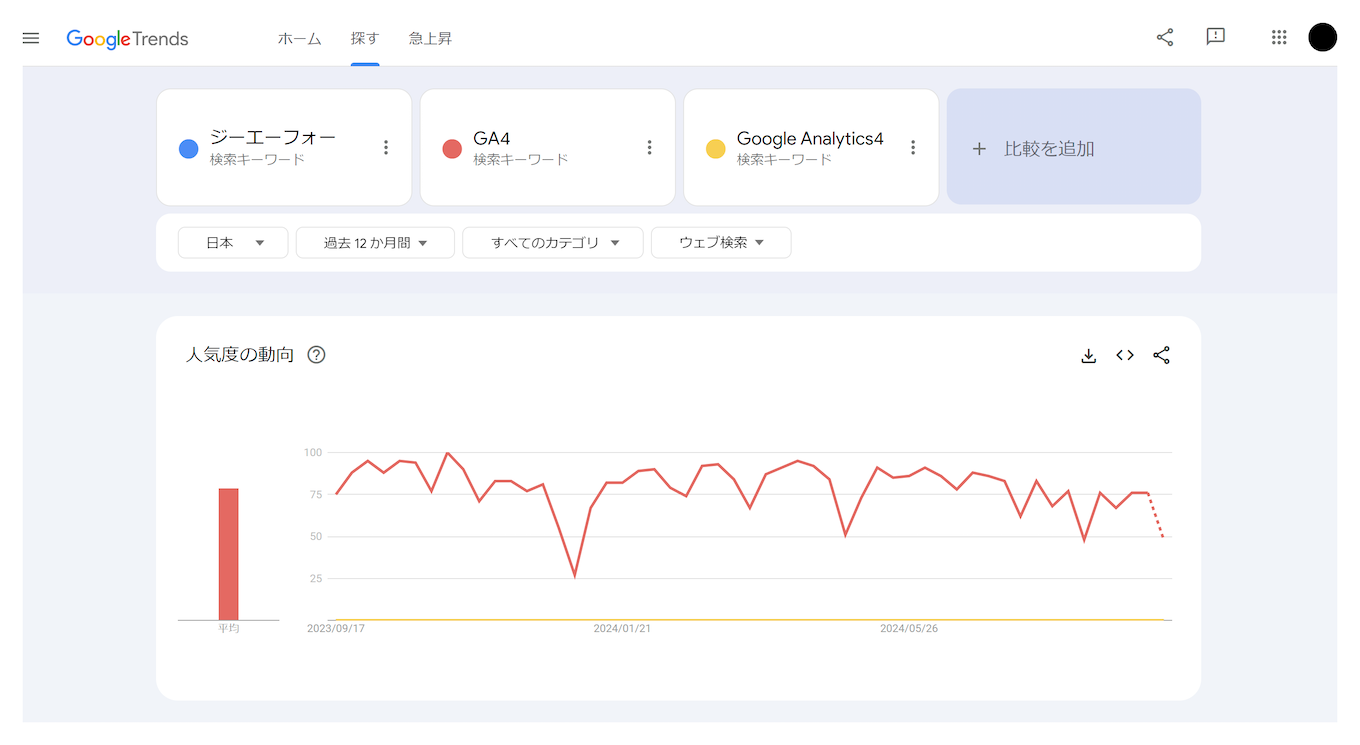Click the 75 y-axis label
Image resolution: width=1360 pixels, height=745 pixels.
(x=316, y=495)
